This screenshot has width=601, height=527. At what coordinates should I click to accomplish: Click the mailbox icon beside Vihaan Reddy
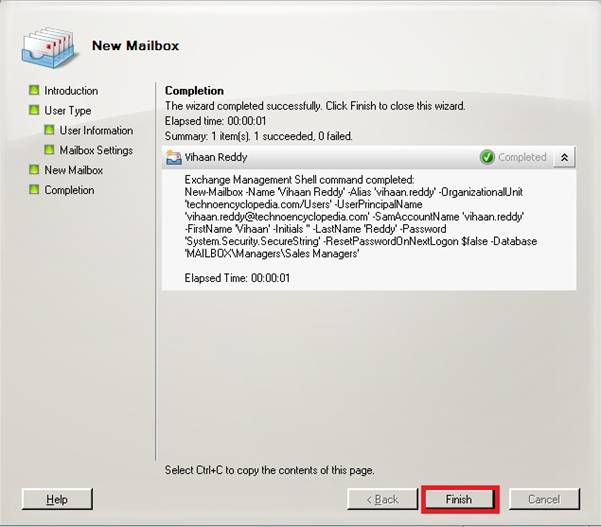click(174, 158)
